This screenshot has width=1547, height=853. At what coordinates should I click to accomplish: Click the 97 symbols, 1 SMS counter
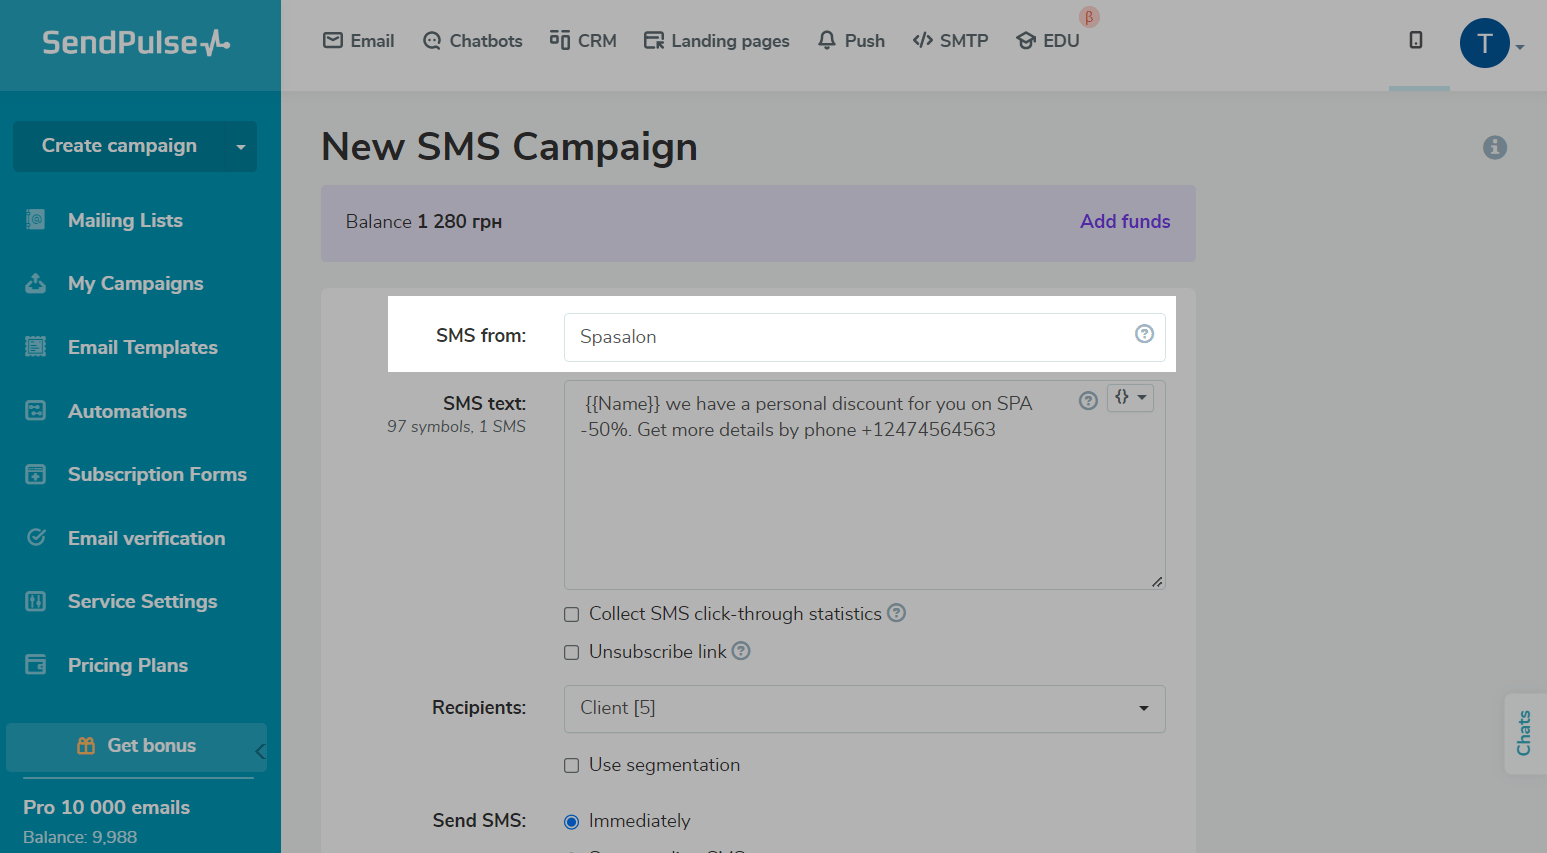coord(456,427)
